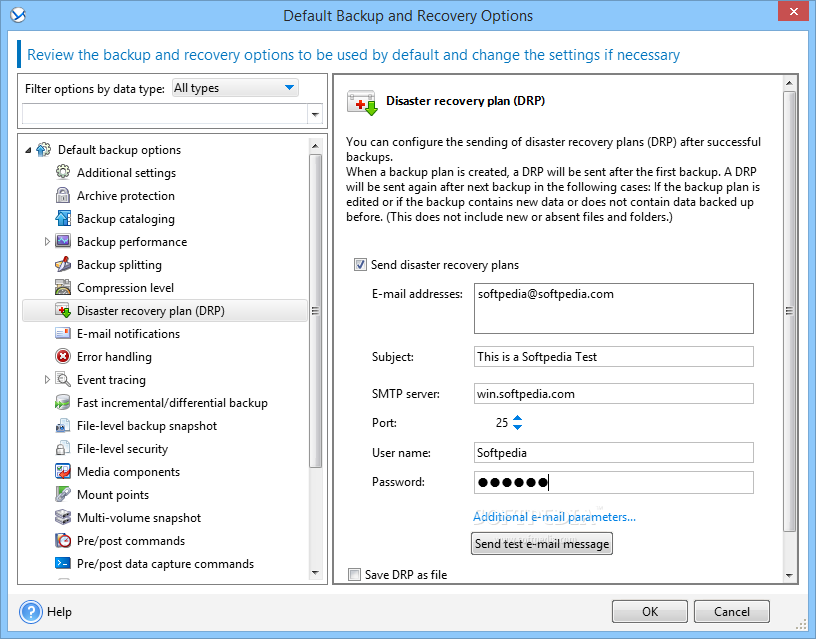Click the right panel scroll up arrow

click(789, 83)
